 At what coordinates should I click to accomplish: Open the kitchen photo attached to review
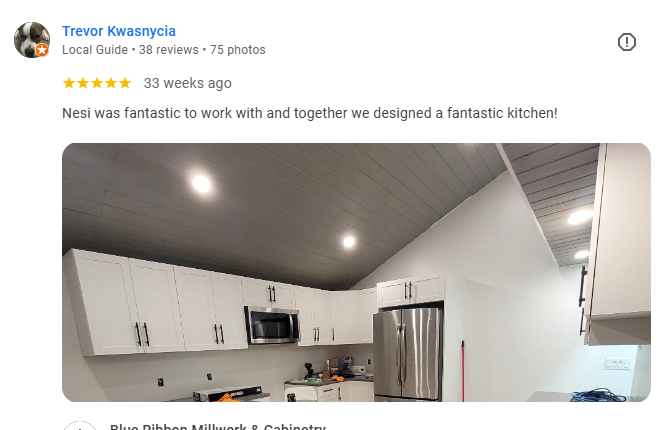point(356,272)
